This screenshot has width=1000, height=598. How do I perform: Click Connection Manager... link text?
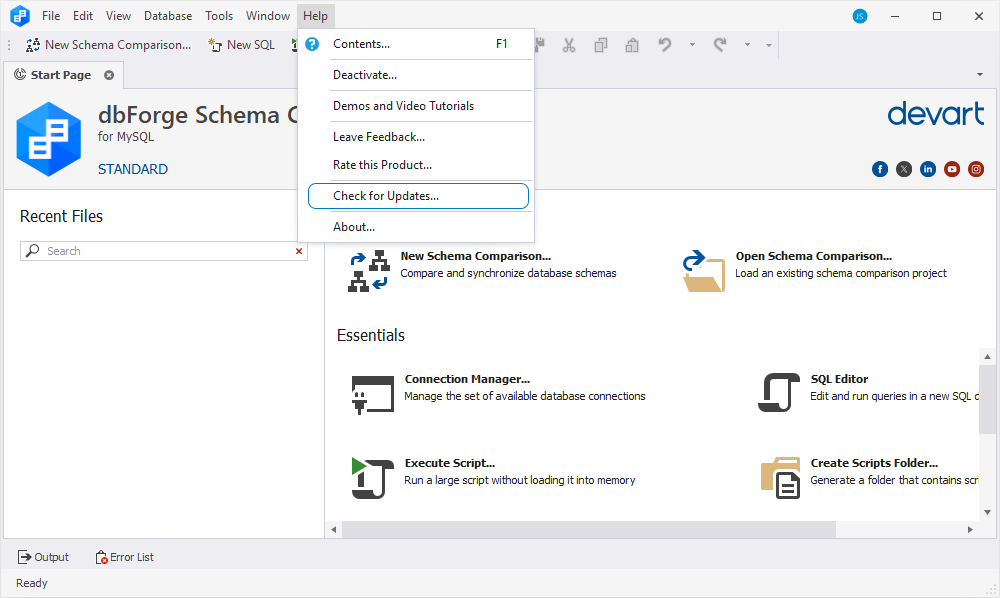pos(467,379)
